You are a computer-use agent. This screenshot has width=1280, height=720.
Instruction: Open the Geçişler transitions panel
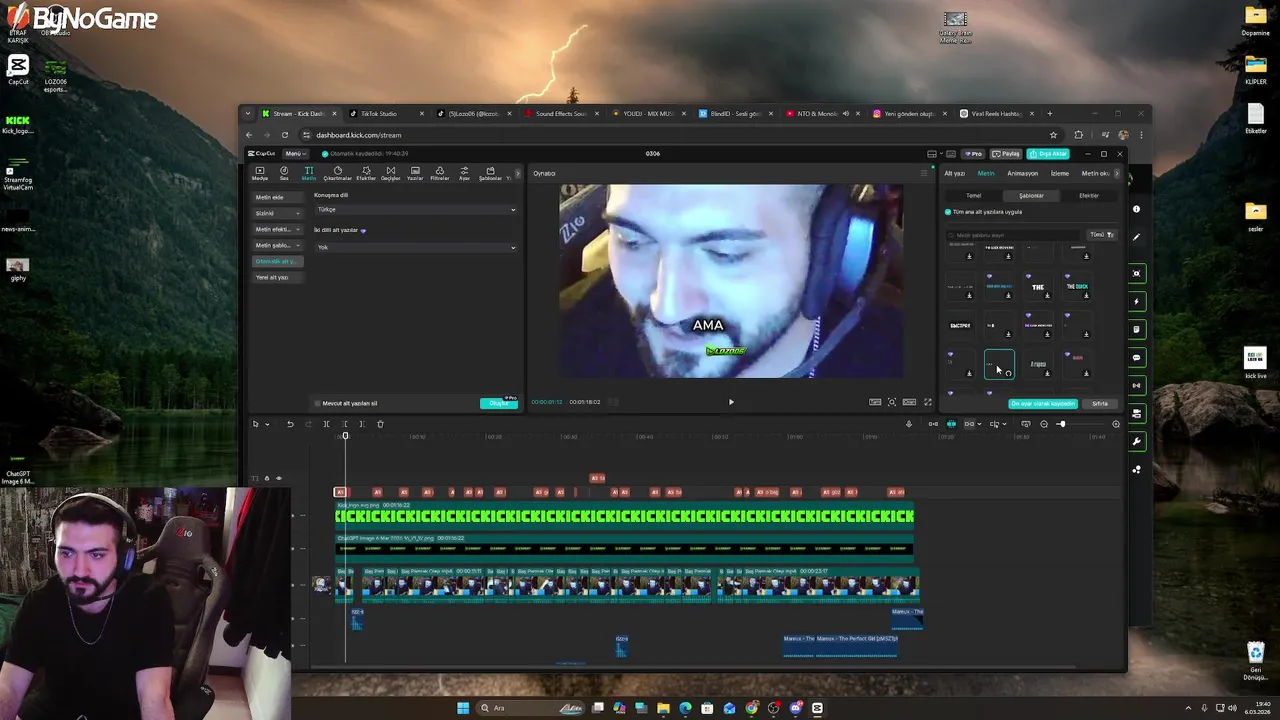pyautogui.click(x=390, y=173)
